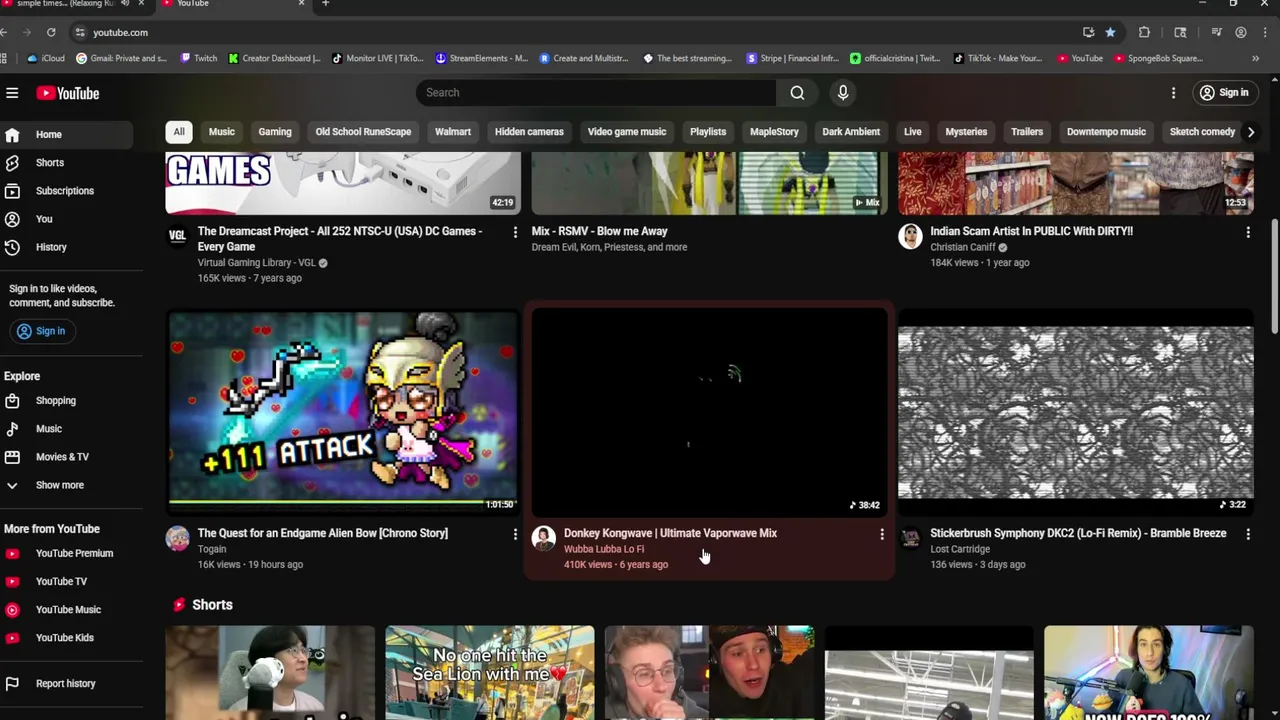This screenshot has width=1280, height=720.
Task: Bookmark page with star icon
Action: point(1110,32)
